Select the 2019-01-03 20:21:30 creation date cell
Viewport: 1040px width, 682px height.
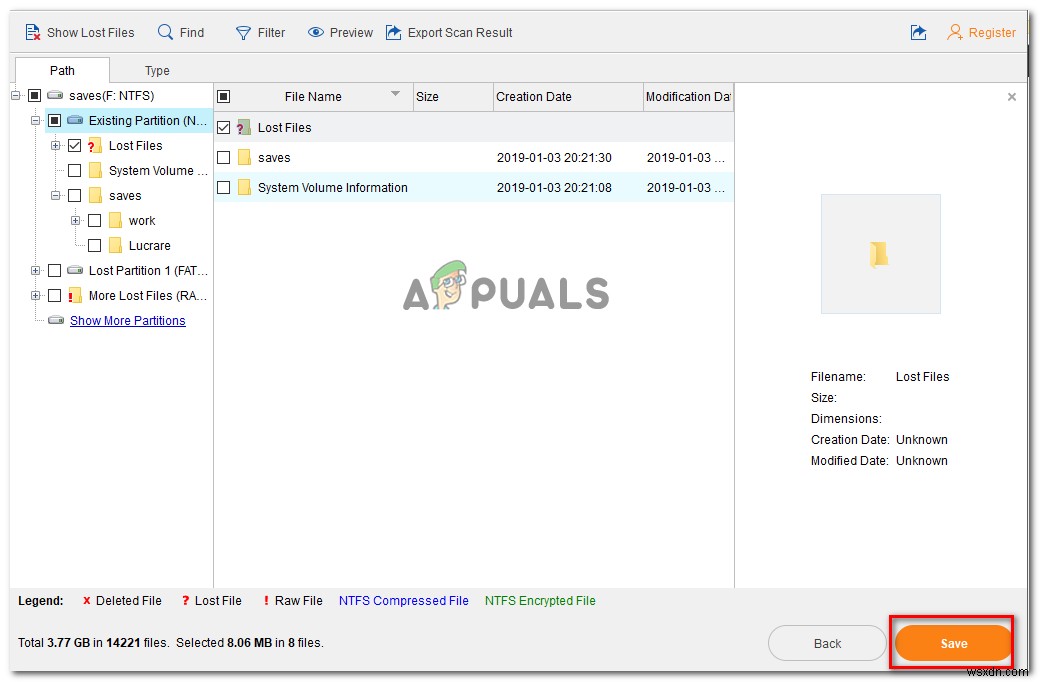554,157
